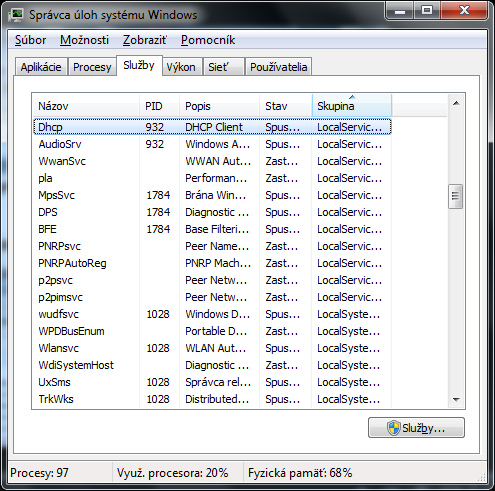The width and height of the screenshot is (495, 491).
Task: Switch to the Výkon tab
Action: click(181, 67)
